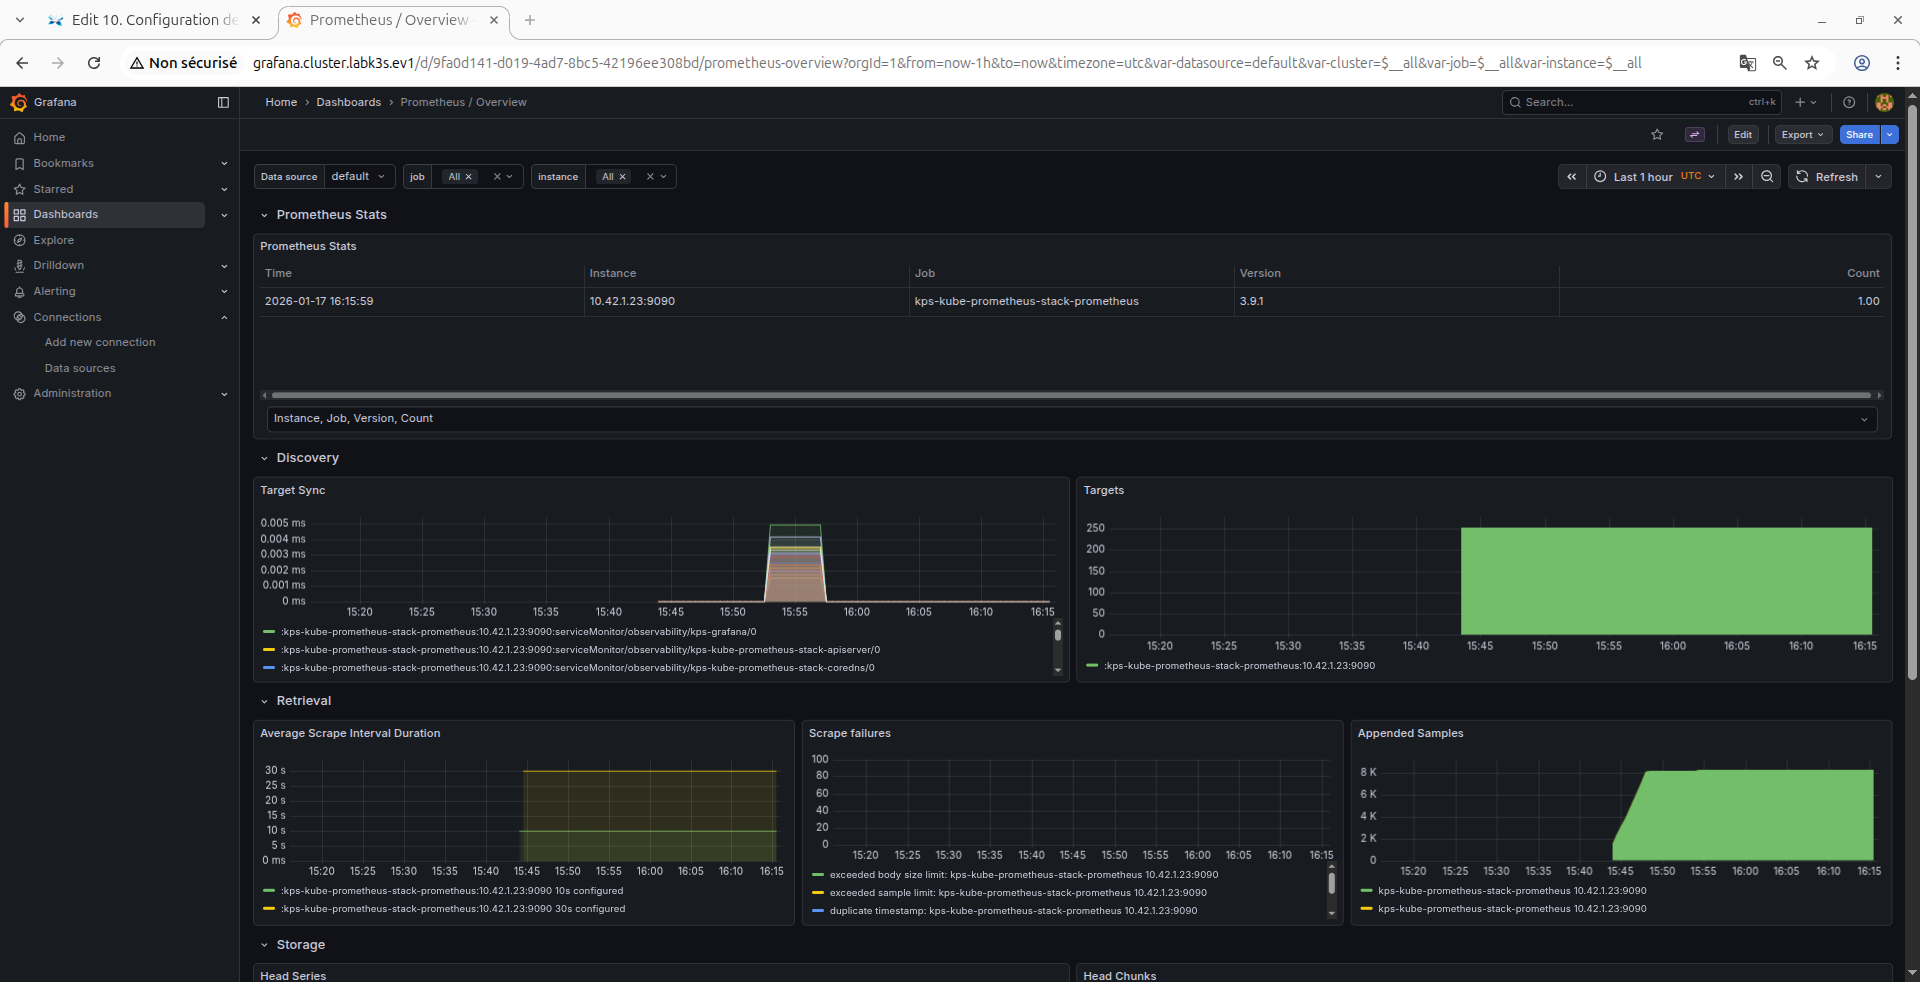Image resolution: width=1920 pixels, height=982 pixels.
Task: Mark dashboard as favorite with star icon
Action: (1657, 135)
